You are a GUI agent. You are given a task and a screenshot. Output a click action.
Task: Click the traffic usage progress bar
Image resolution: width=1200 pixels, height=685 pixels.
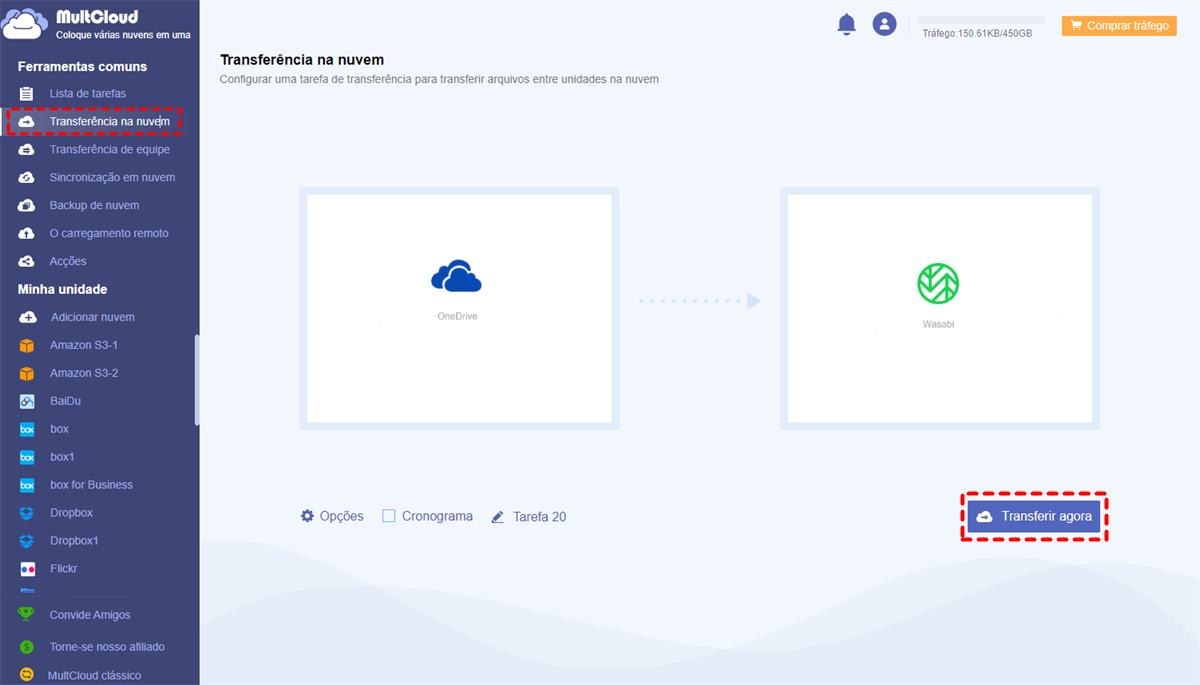point(981,20)
